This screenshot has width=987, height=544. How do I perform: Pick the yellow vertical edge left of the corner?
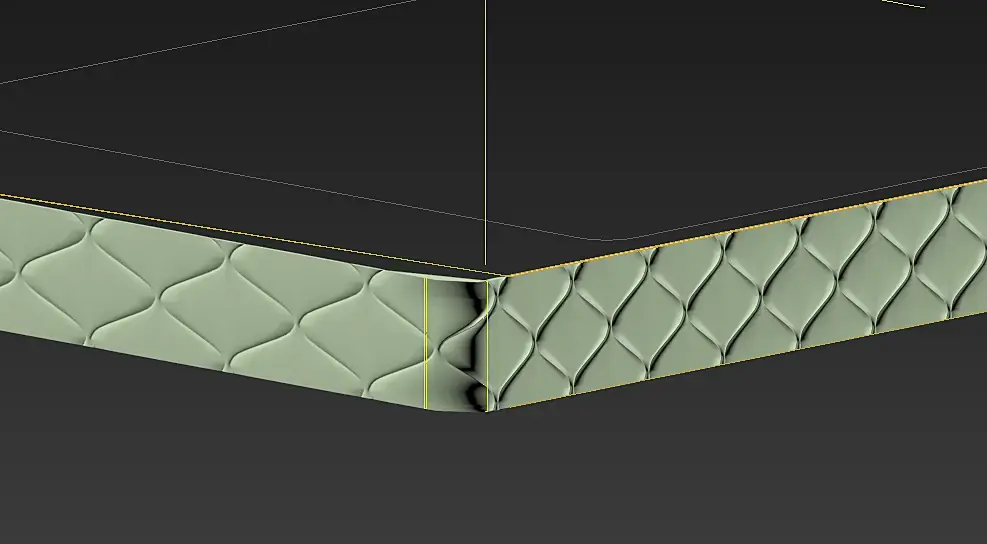click(x=426, y=343)
